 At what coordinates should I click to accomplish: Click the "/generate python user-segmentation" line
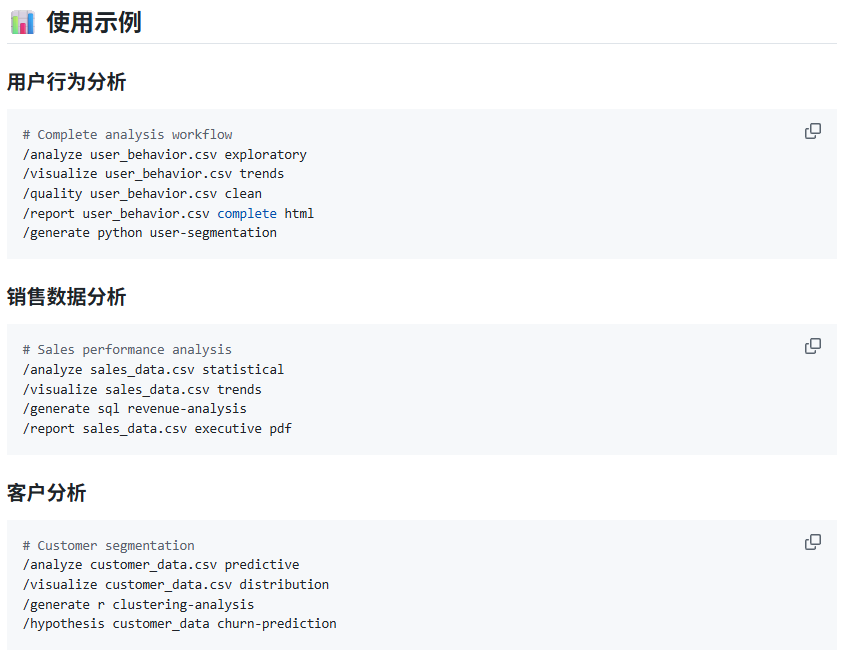149,233
